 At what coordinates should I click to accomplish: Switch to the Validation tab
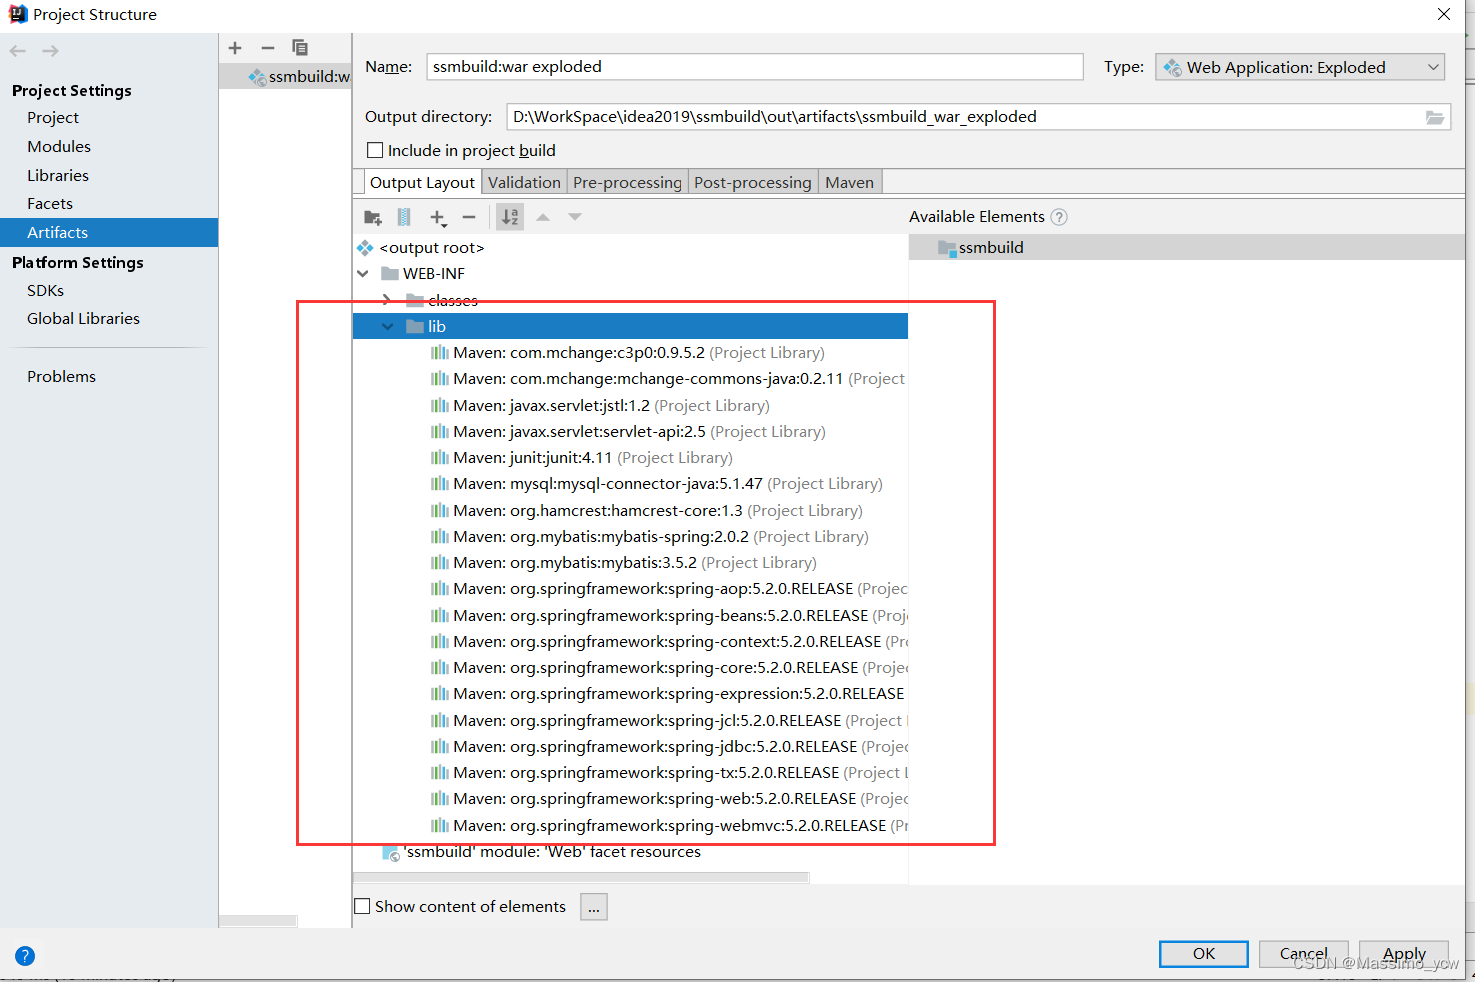(x=524, y=182)
